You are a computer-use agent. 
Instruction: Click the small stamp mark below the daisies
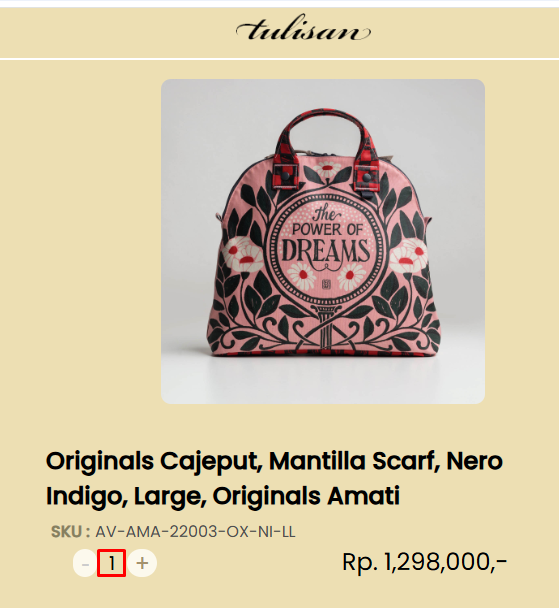point(326,285)
